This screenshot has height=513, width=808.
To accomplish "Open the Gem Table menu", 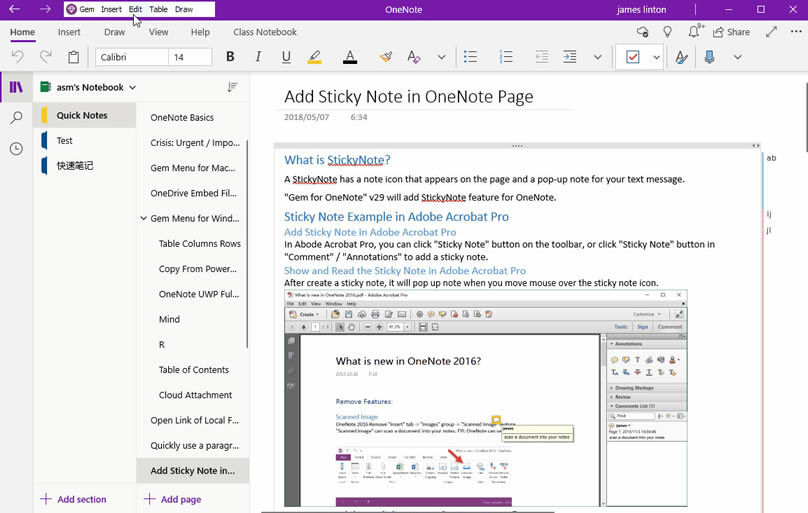I will 158,9.
